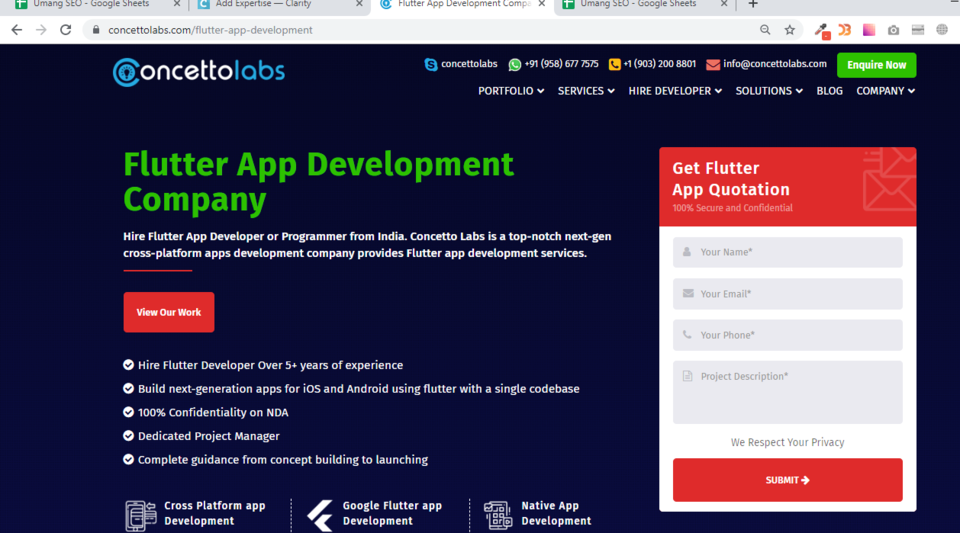
Task: Reload the Concetto Labs page
Action: (66, 30)
